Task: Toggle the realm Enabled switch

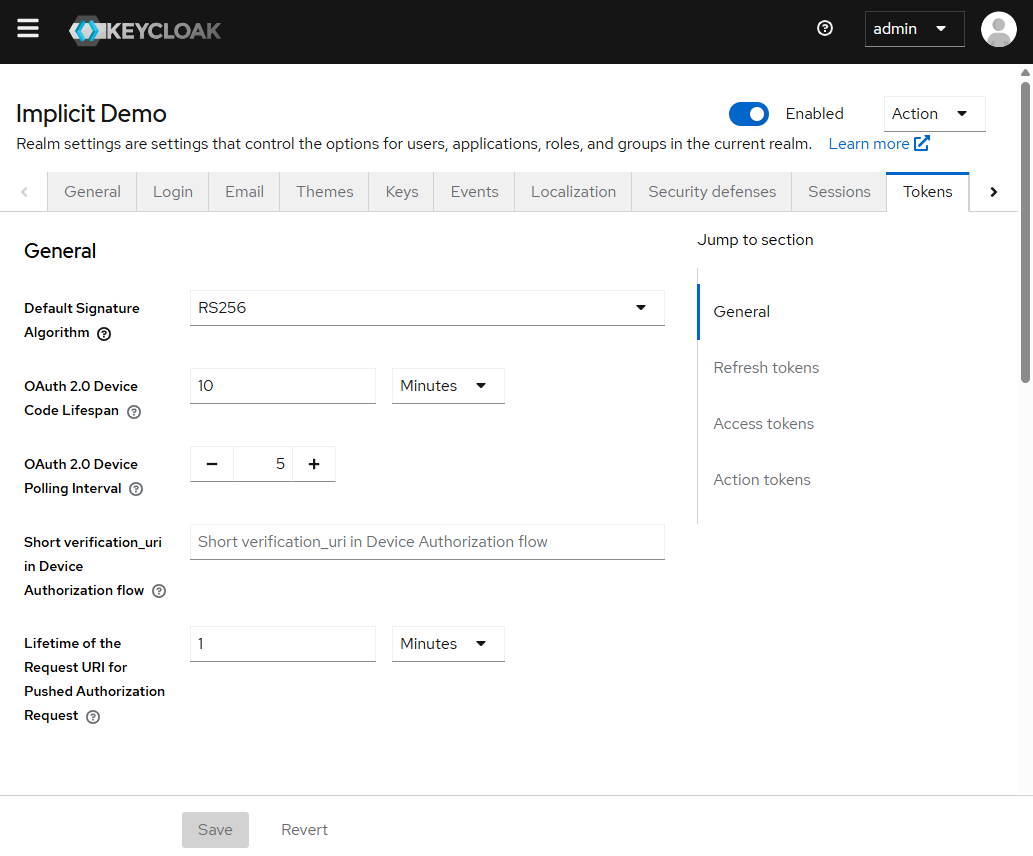Action: coord(748,114)
